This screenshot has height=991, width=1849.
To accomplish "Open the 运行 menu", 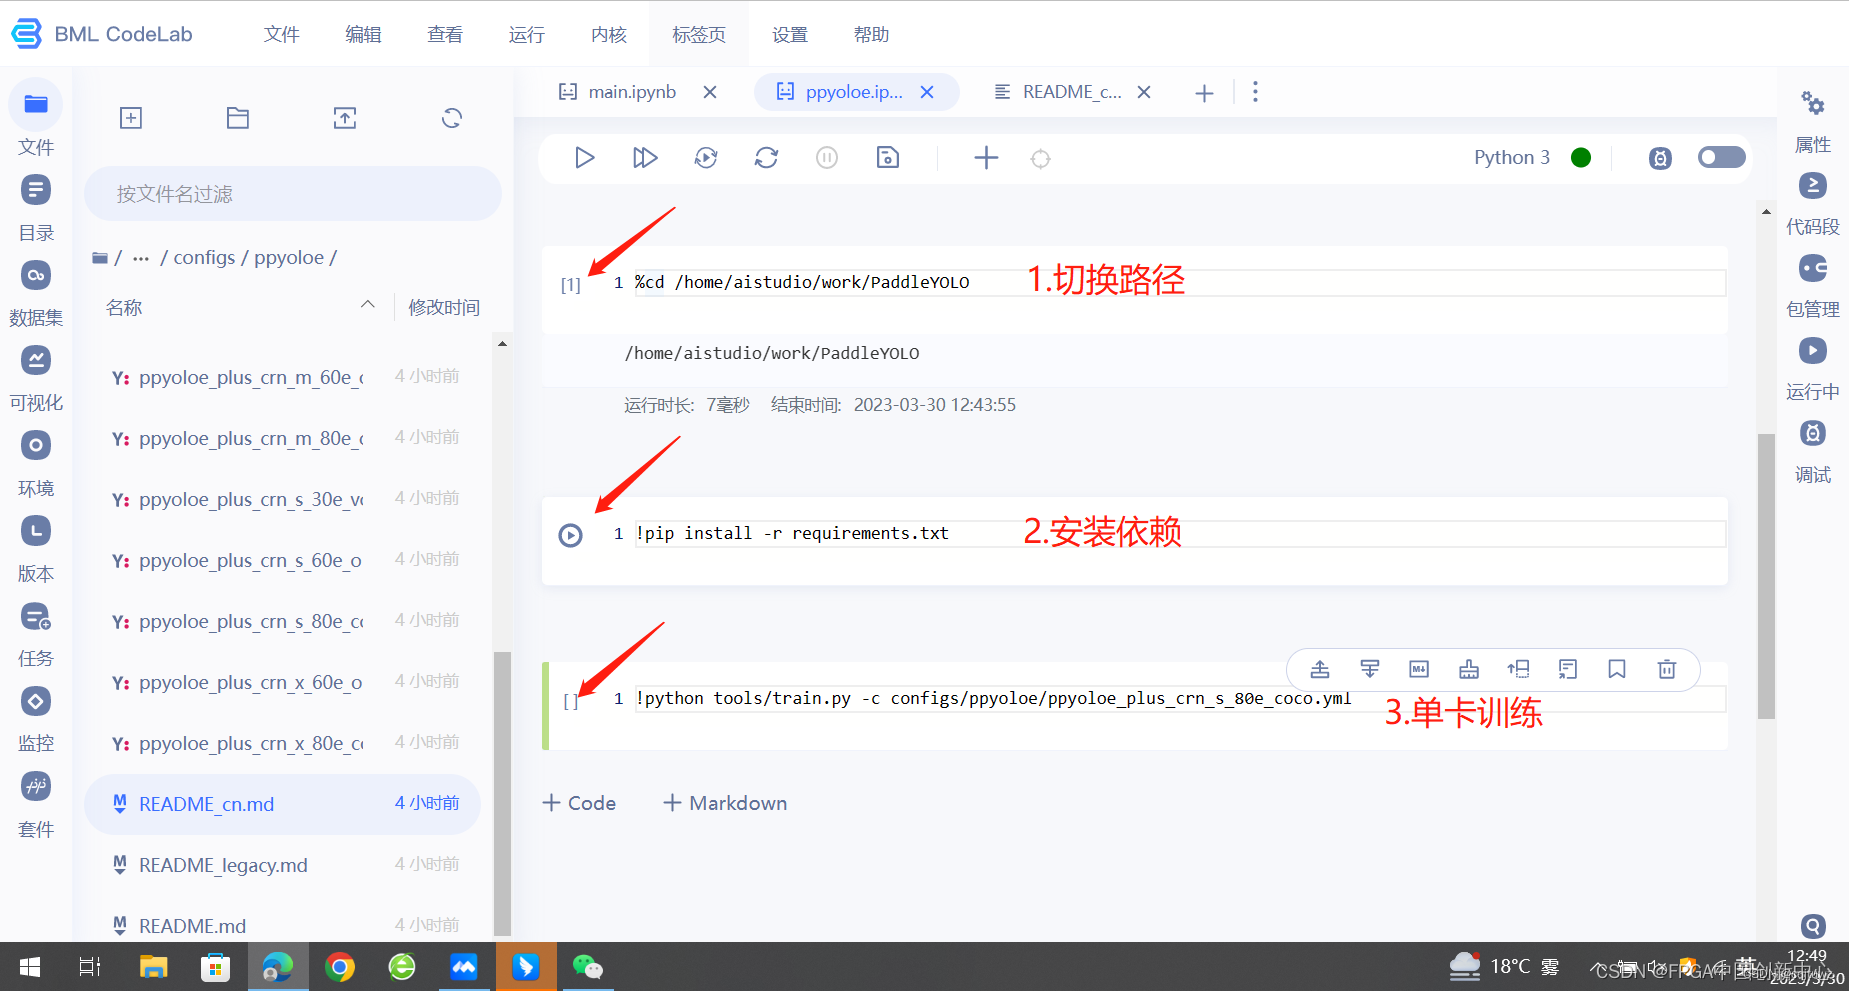I will [x=526, y=34].
